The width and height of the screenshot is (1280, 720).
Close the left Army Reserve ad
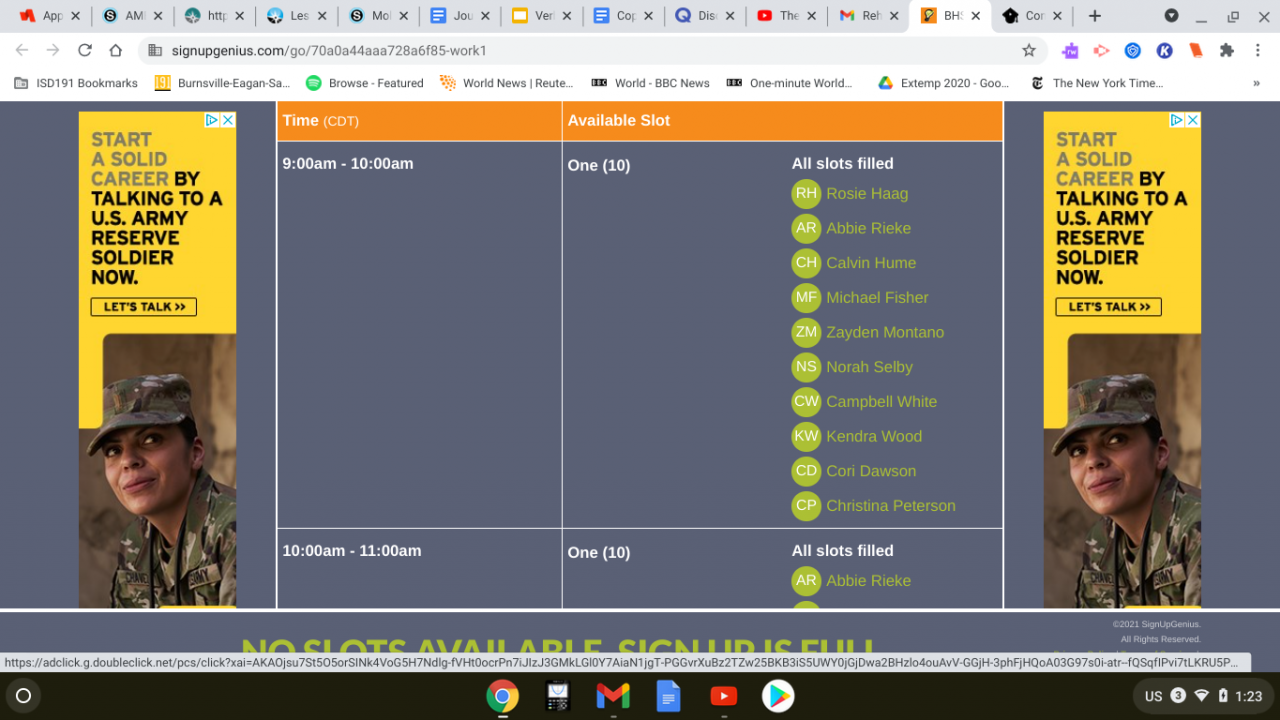tap(228, 120)
